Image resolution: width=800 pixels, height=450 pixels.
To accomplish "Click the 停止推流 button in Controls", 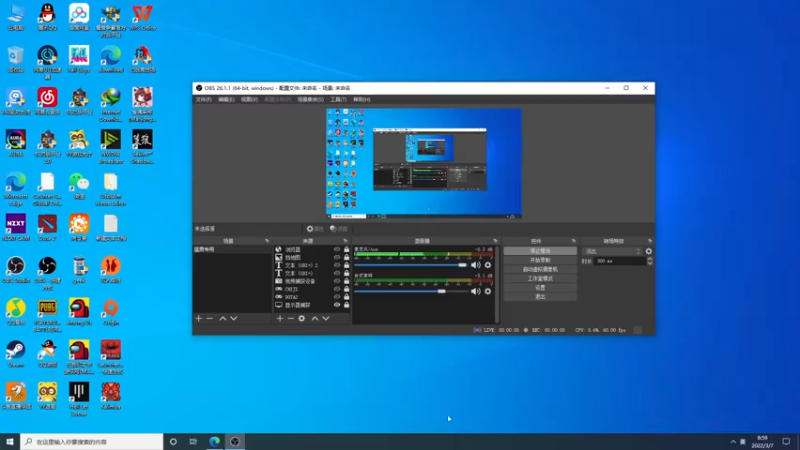I will pyautogui.click(x=540, y=251).
